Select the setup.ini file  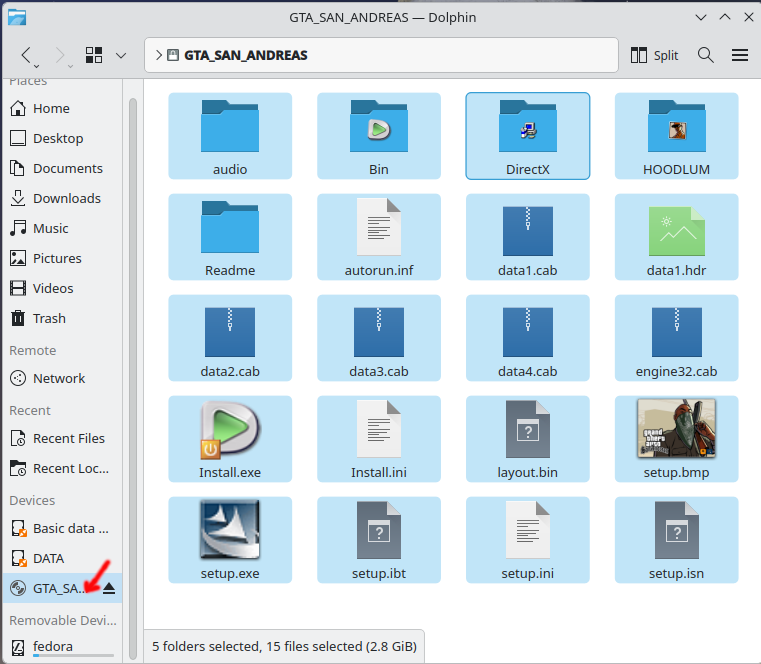(528, 540)
